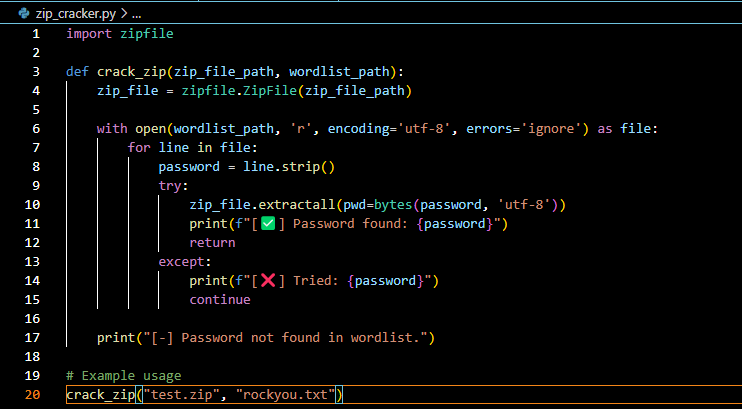Click the 'with' keyword on line 6
Image resolution: width=742 pixels, height=409 pixels.
point(112,129)
